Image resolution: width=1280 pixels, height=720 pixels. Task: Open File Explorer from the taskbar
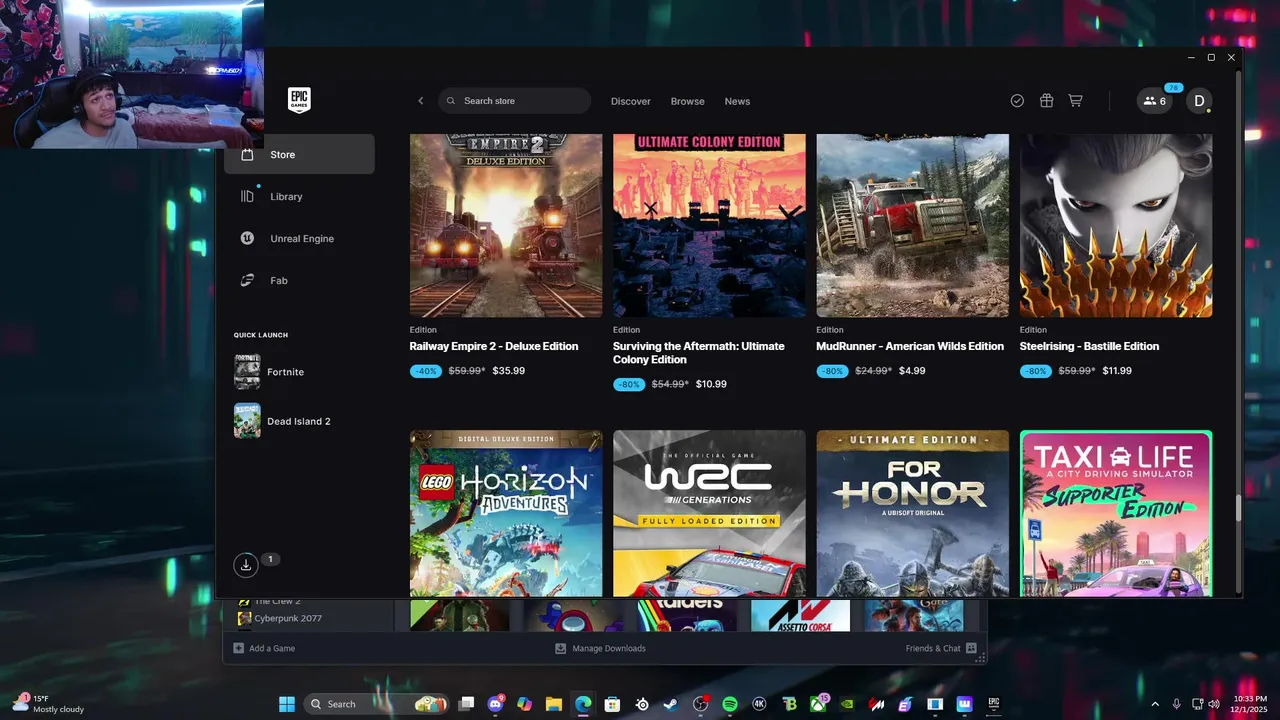tap(554, 704)
